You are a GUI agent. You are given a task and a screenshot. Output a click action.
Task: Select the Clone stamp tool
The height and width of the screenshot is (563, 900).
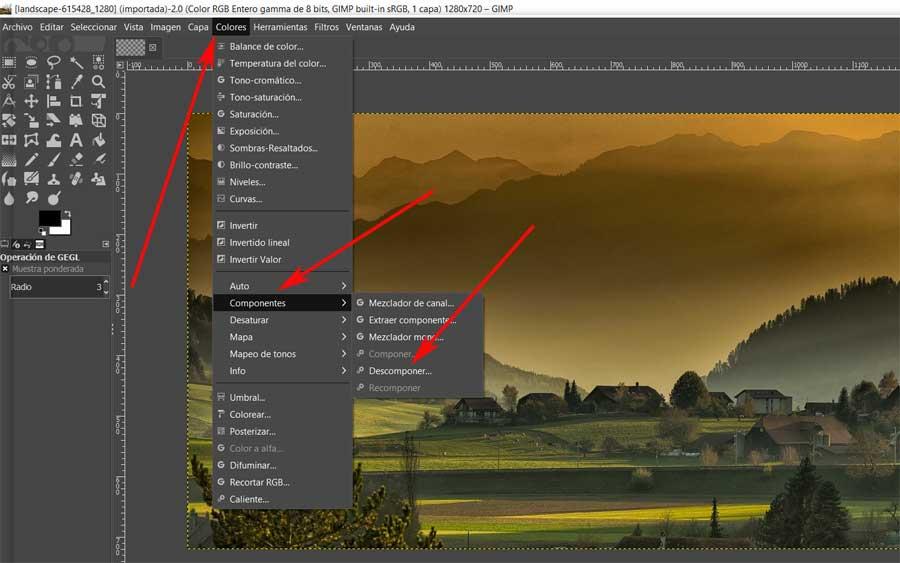(x=53, y=179)
